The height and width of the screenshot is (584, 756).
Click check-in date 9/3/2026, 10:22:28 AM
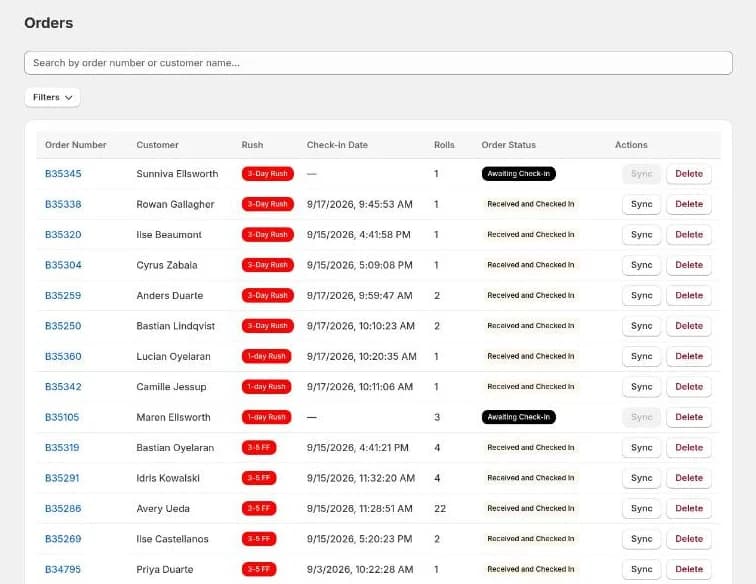click(360, 569)
